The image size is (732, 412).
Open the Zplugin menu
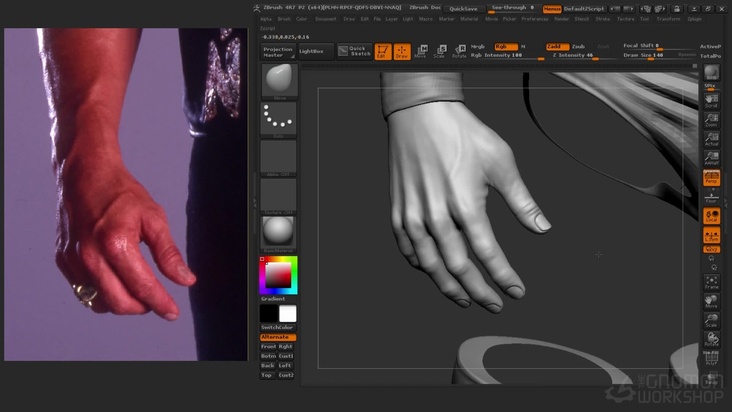coord(695,19)
